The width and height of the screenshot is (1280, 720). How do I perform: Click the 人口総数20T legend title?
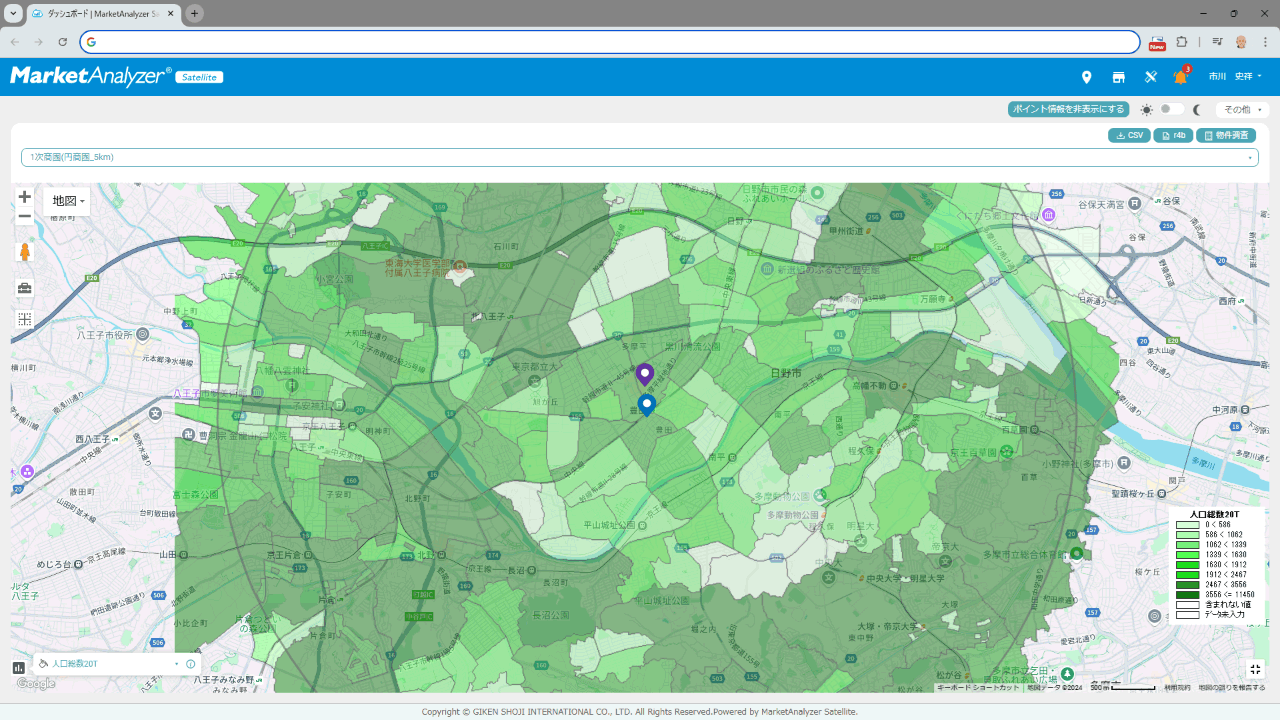[1214, 514]
